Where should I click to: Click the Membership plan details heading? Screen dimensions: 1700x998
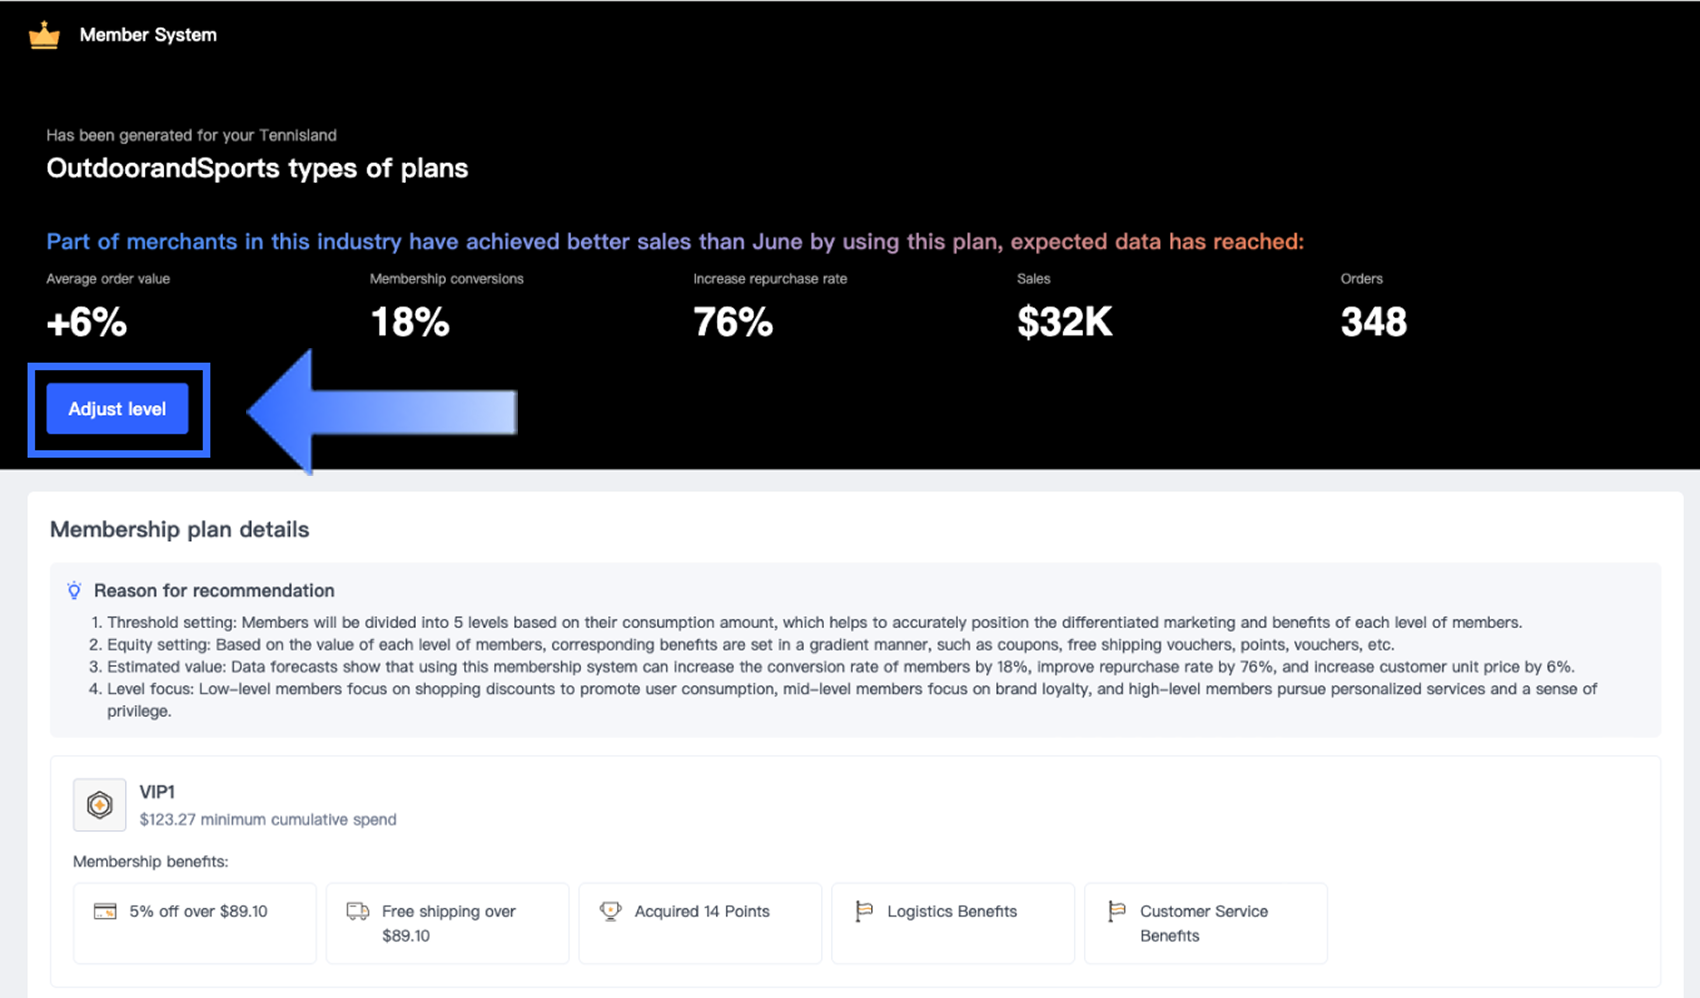coord(180,529)
